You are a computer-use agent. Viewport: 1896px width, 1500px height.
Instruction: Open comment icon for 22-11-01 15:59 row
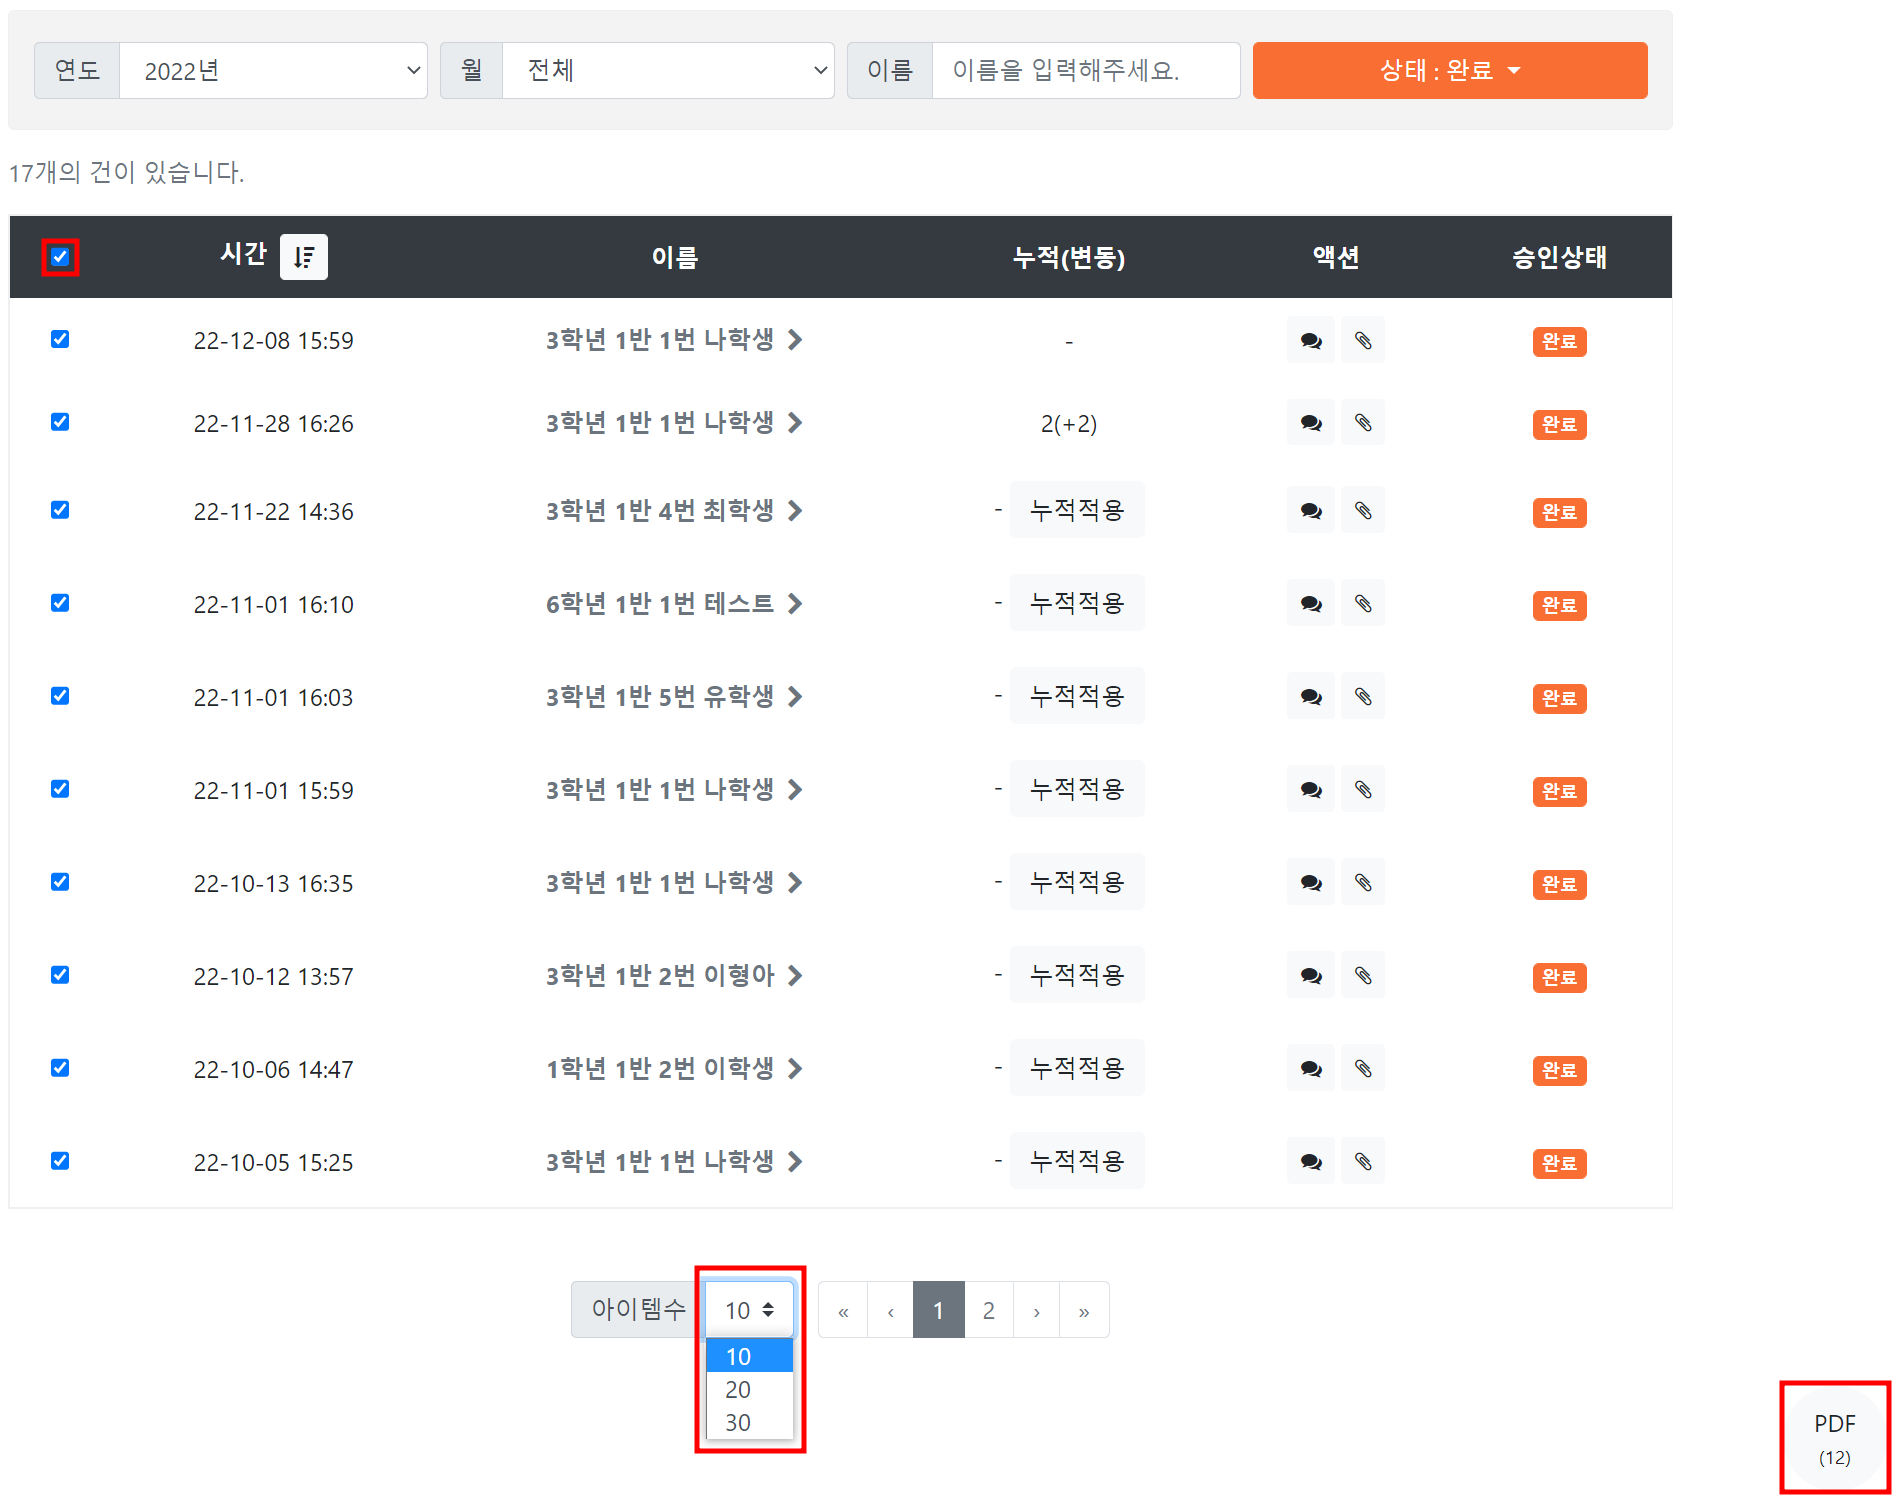pos(1311,791)
